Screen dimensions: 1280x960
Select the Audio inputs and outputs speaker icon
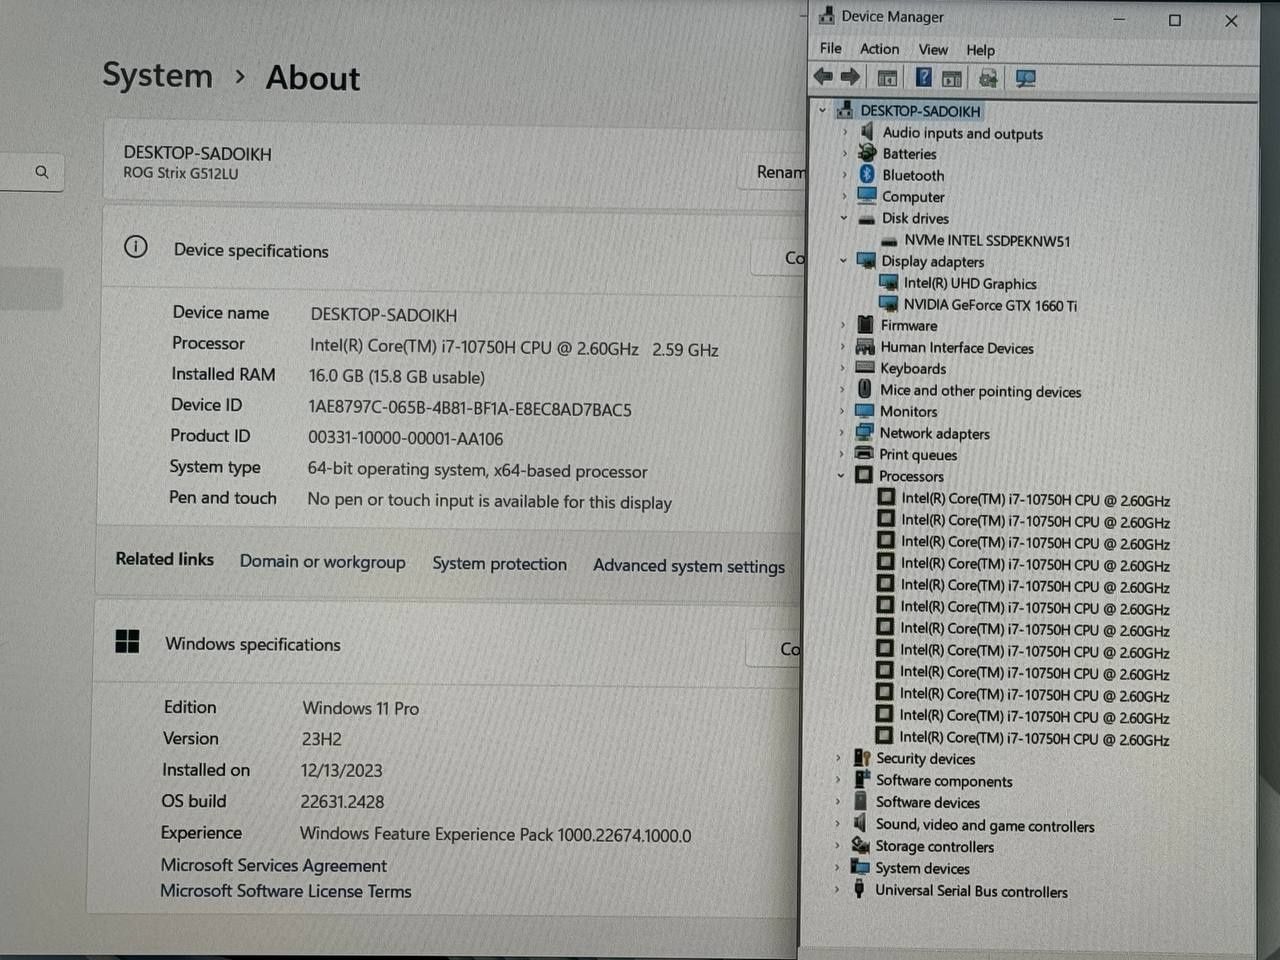coord(867,132)
